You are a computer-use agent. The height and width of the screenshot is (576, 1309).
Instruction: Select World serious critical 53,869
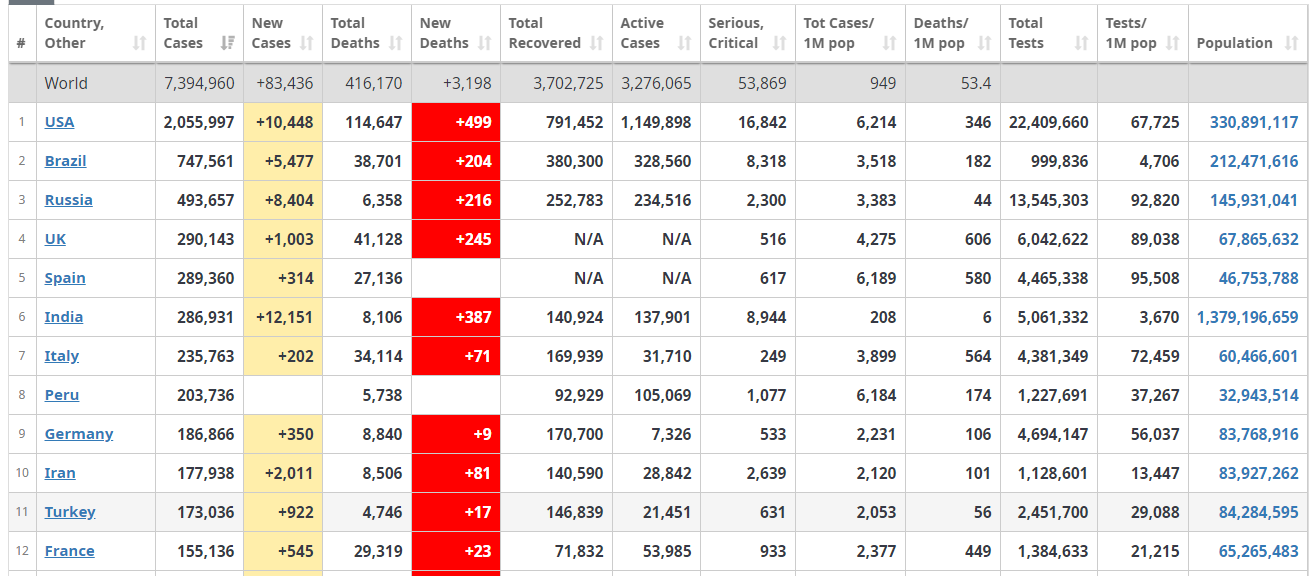click(x=763, y=83)
